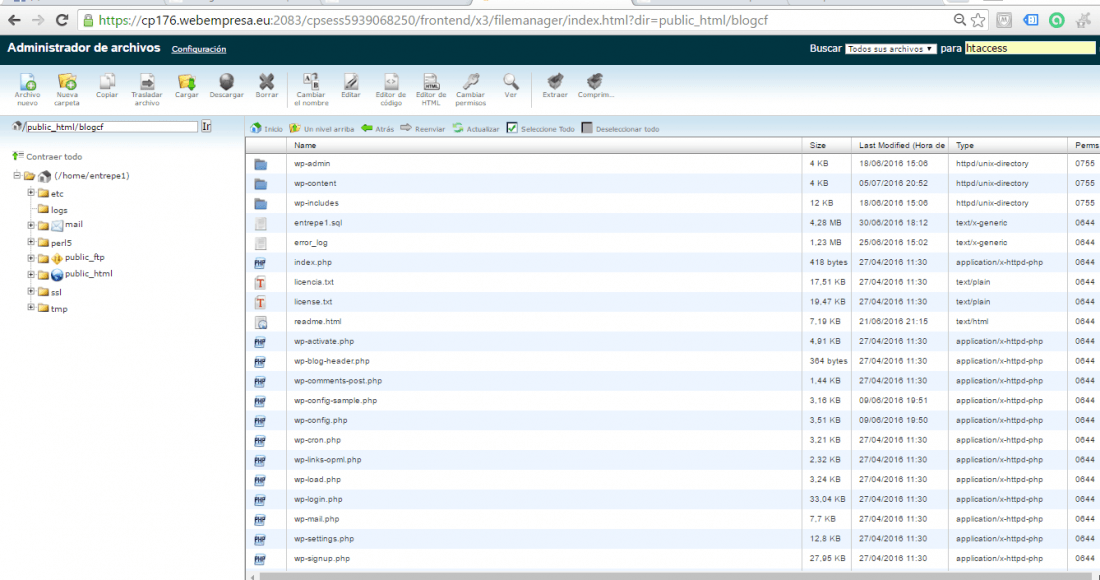The height and width of the screenshot is (580, 1100).
Task: Select the Copiar tool
Action: click(107, 86)
